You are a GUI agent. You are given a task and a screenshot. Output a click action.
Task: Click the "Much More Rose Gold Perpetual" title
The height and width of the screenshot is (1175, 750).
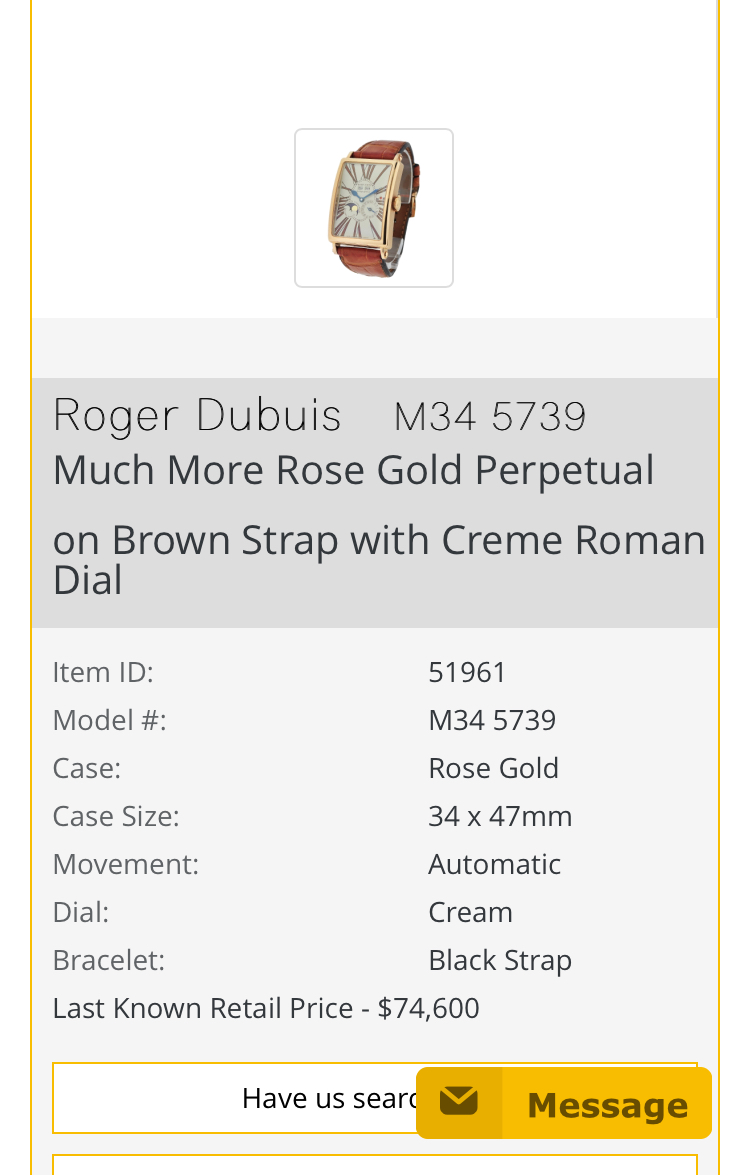click(353, 470)
